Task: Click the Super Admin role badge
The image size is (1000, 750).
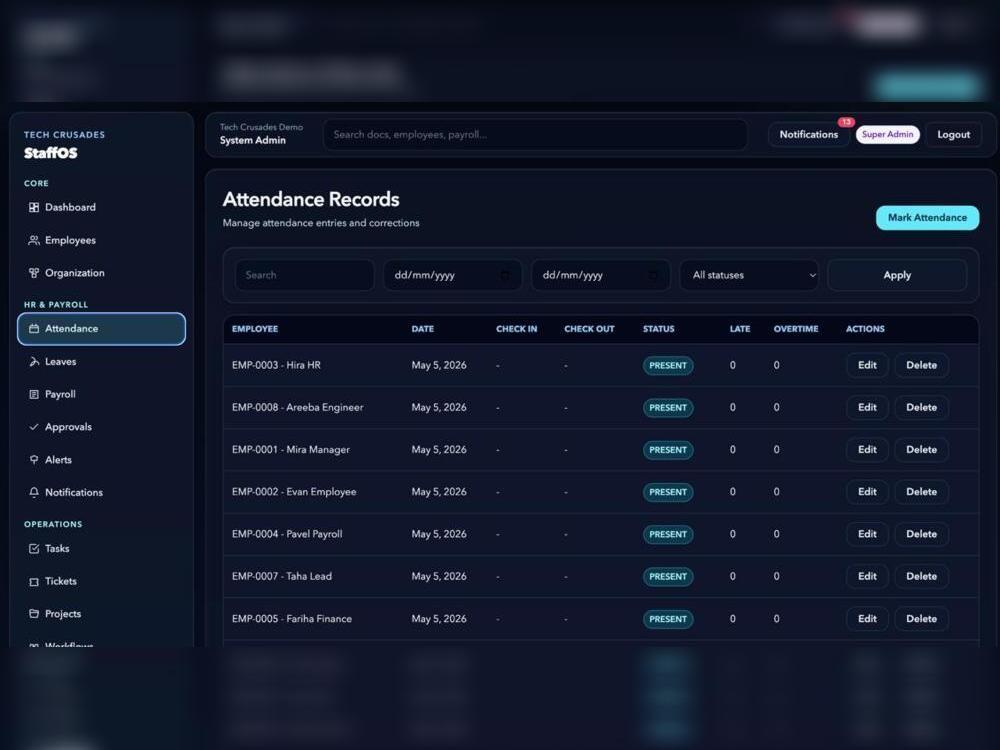Action: (x=887, y=135)
